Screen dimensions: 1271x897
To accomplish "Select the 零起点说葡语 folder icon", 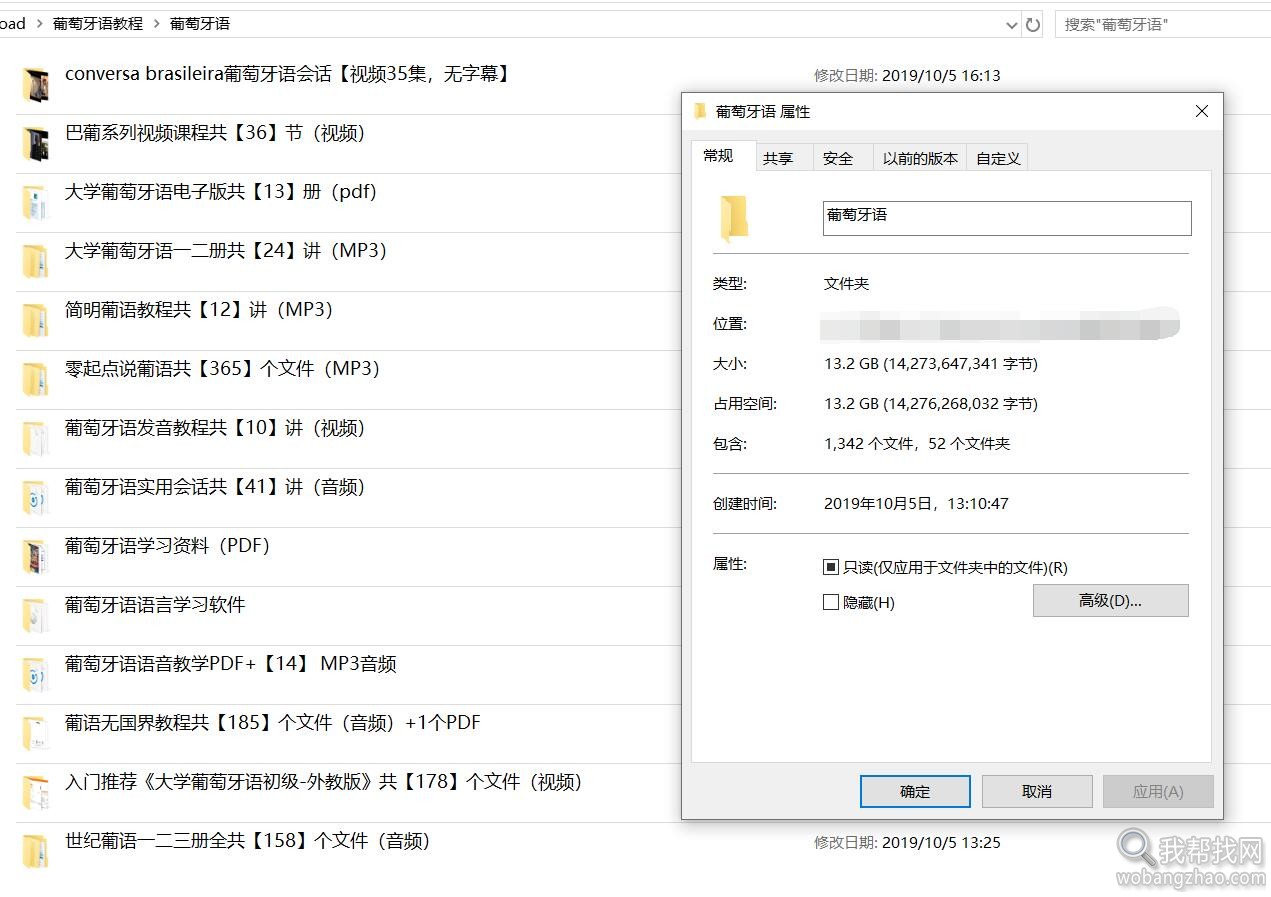I will tap(36, 378).
